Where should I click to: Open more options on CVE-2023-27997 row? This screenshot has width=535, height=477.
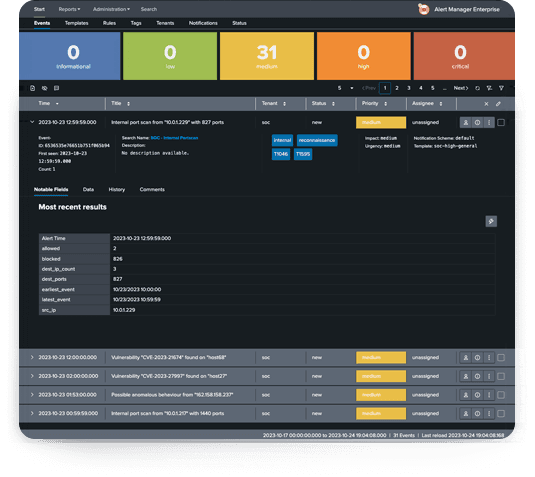click(x=489, y=376)
